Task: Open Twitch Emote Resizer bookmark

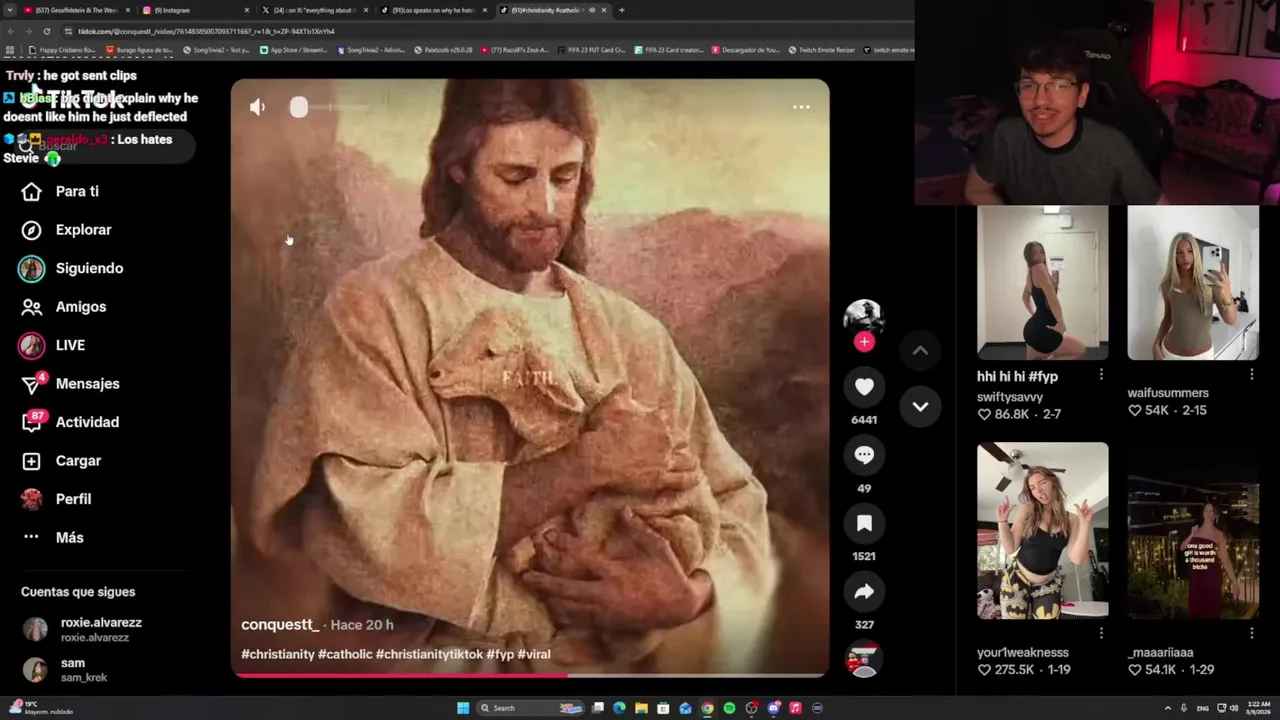Action: tap(822, 50)
